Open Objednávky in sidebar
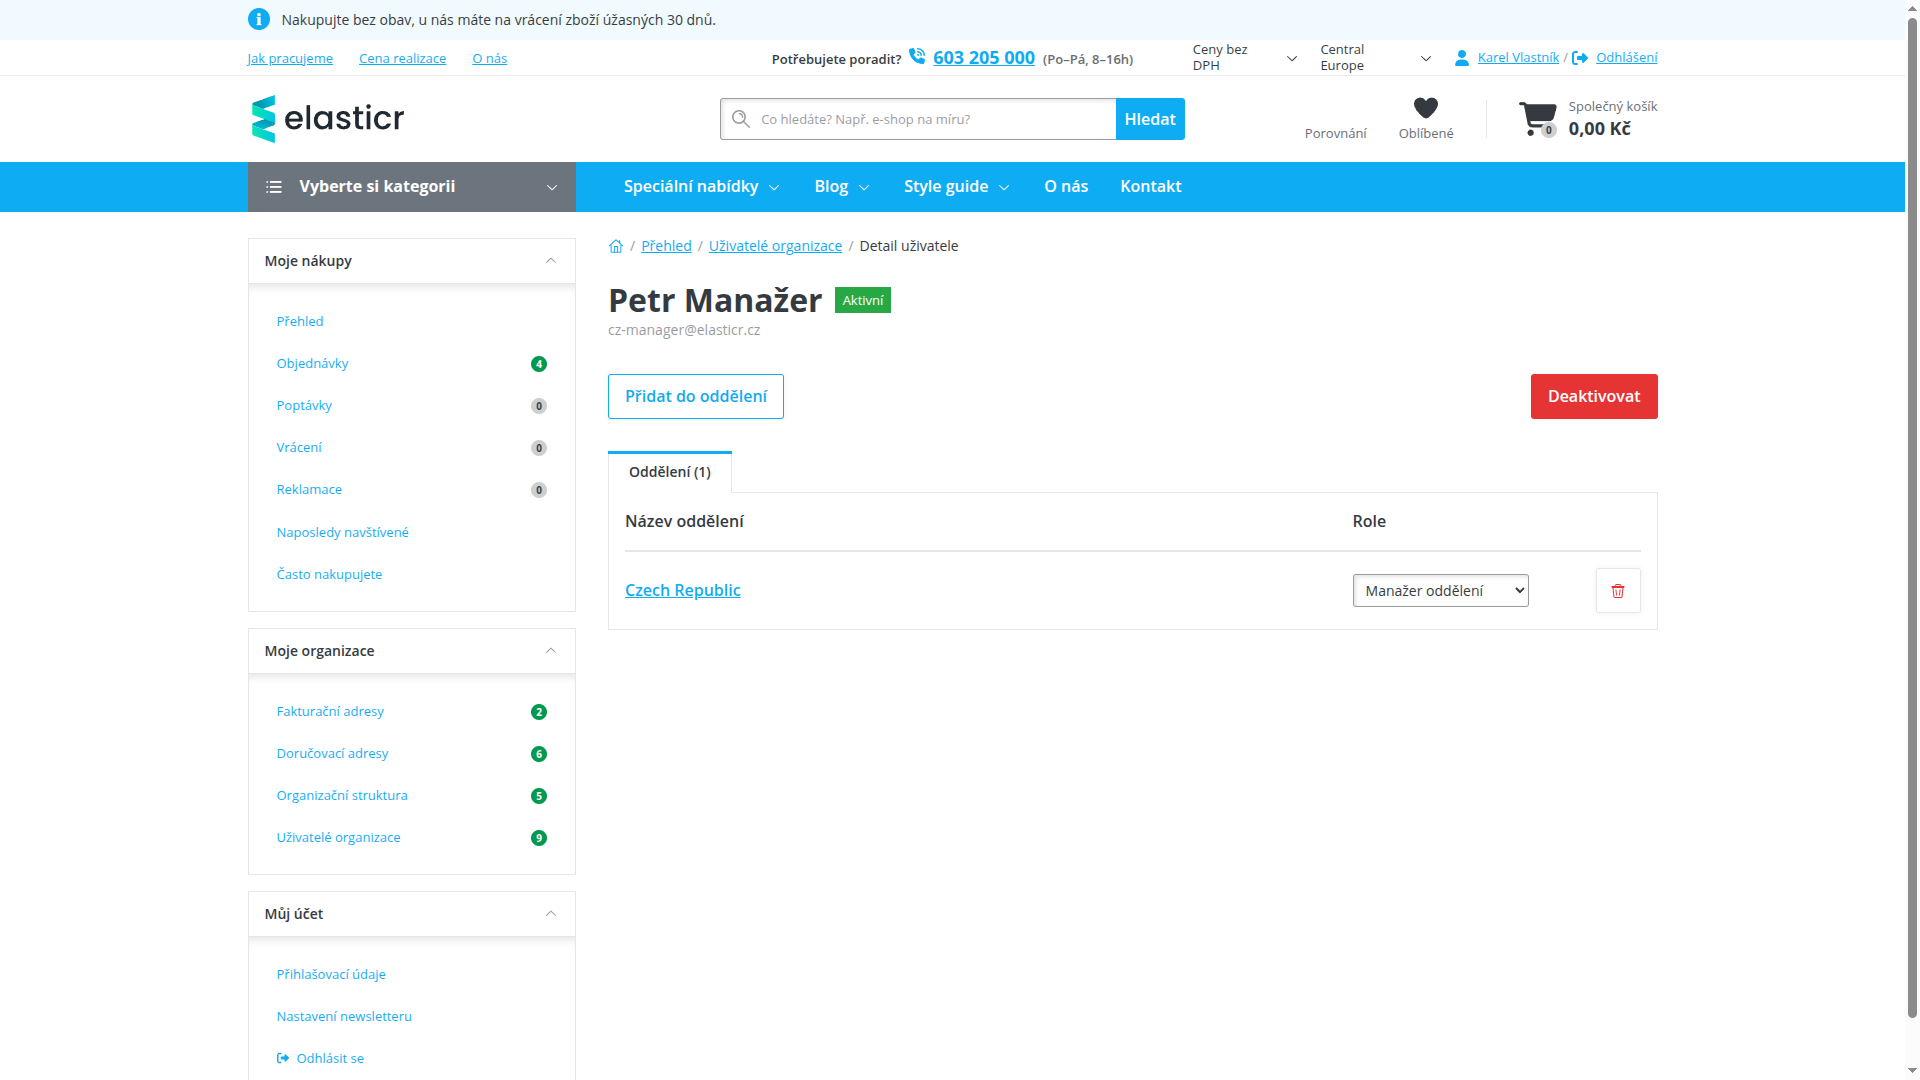This screenshot has height=1080, width=1920. click(313, 364)
